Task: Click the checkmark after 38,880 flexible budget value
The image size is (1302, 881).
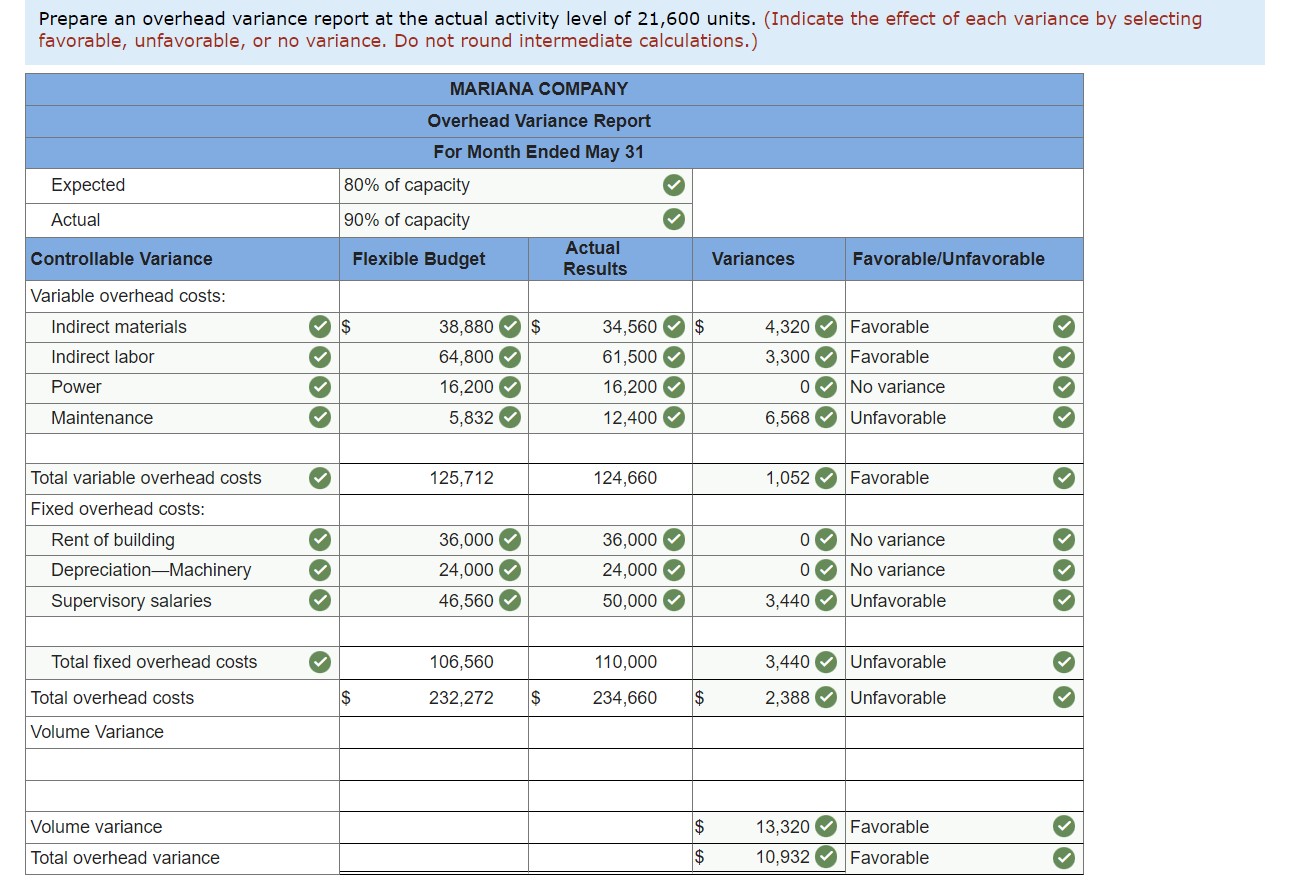Action: coord(511,326)
